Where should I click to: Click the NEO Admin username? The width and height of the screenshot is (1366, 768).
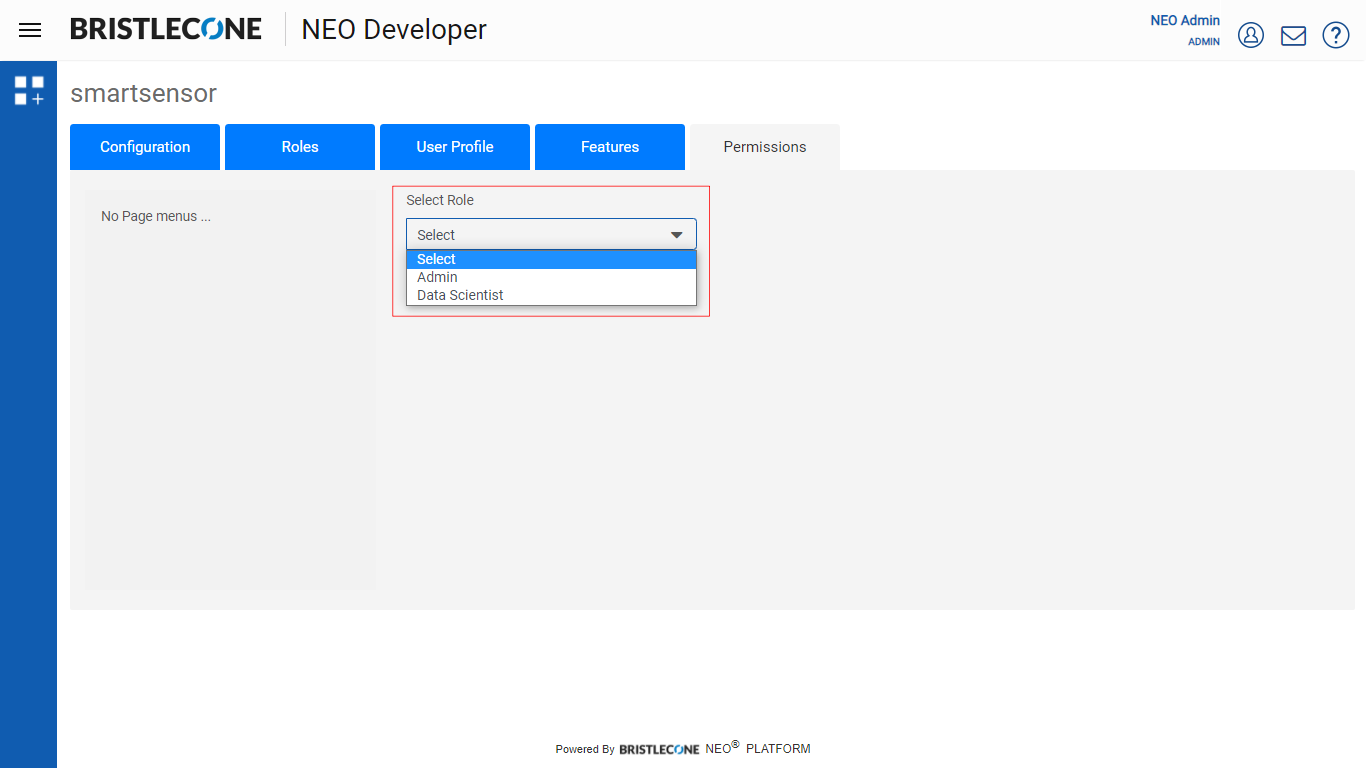[1185, 20]
